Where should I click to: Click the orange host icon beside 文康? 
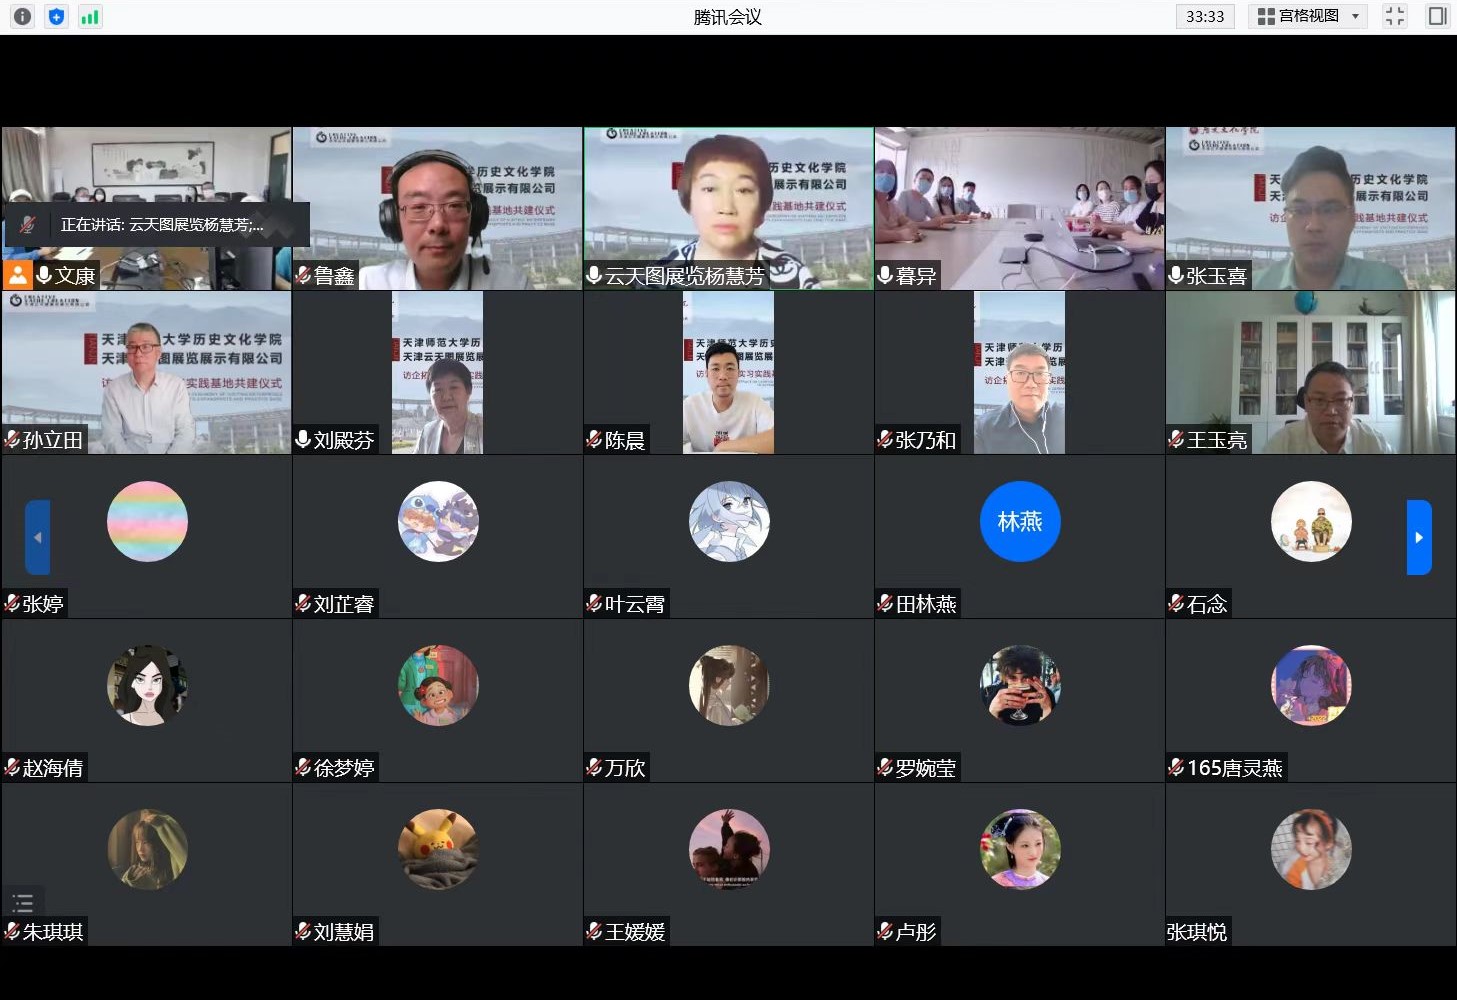17,275
